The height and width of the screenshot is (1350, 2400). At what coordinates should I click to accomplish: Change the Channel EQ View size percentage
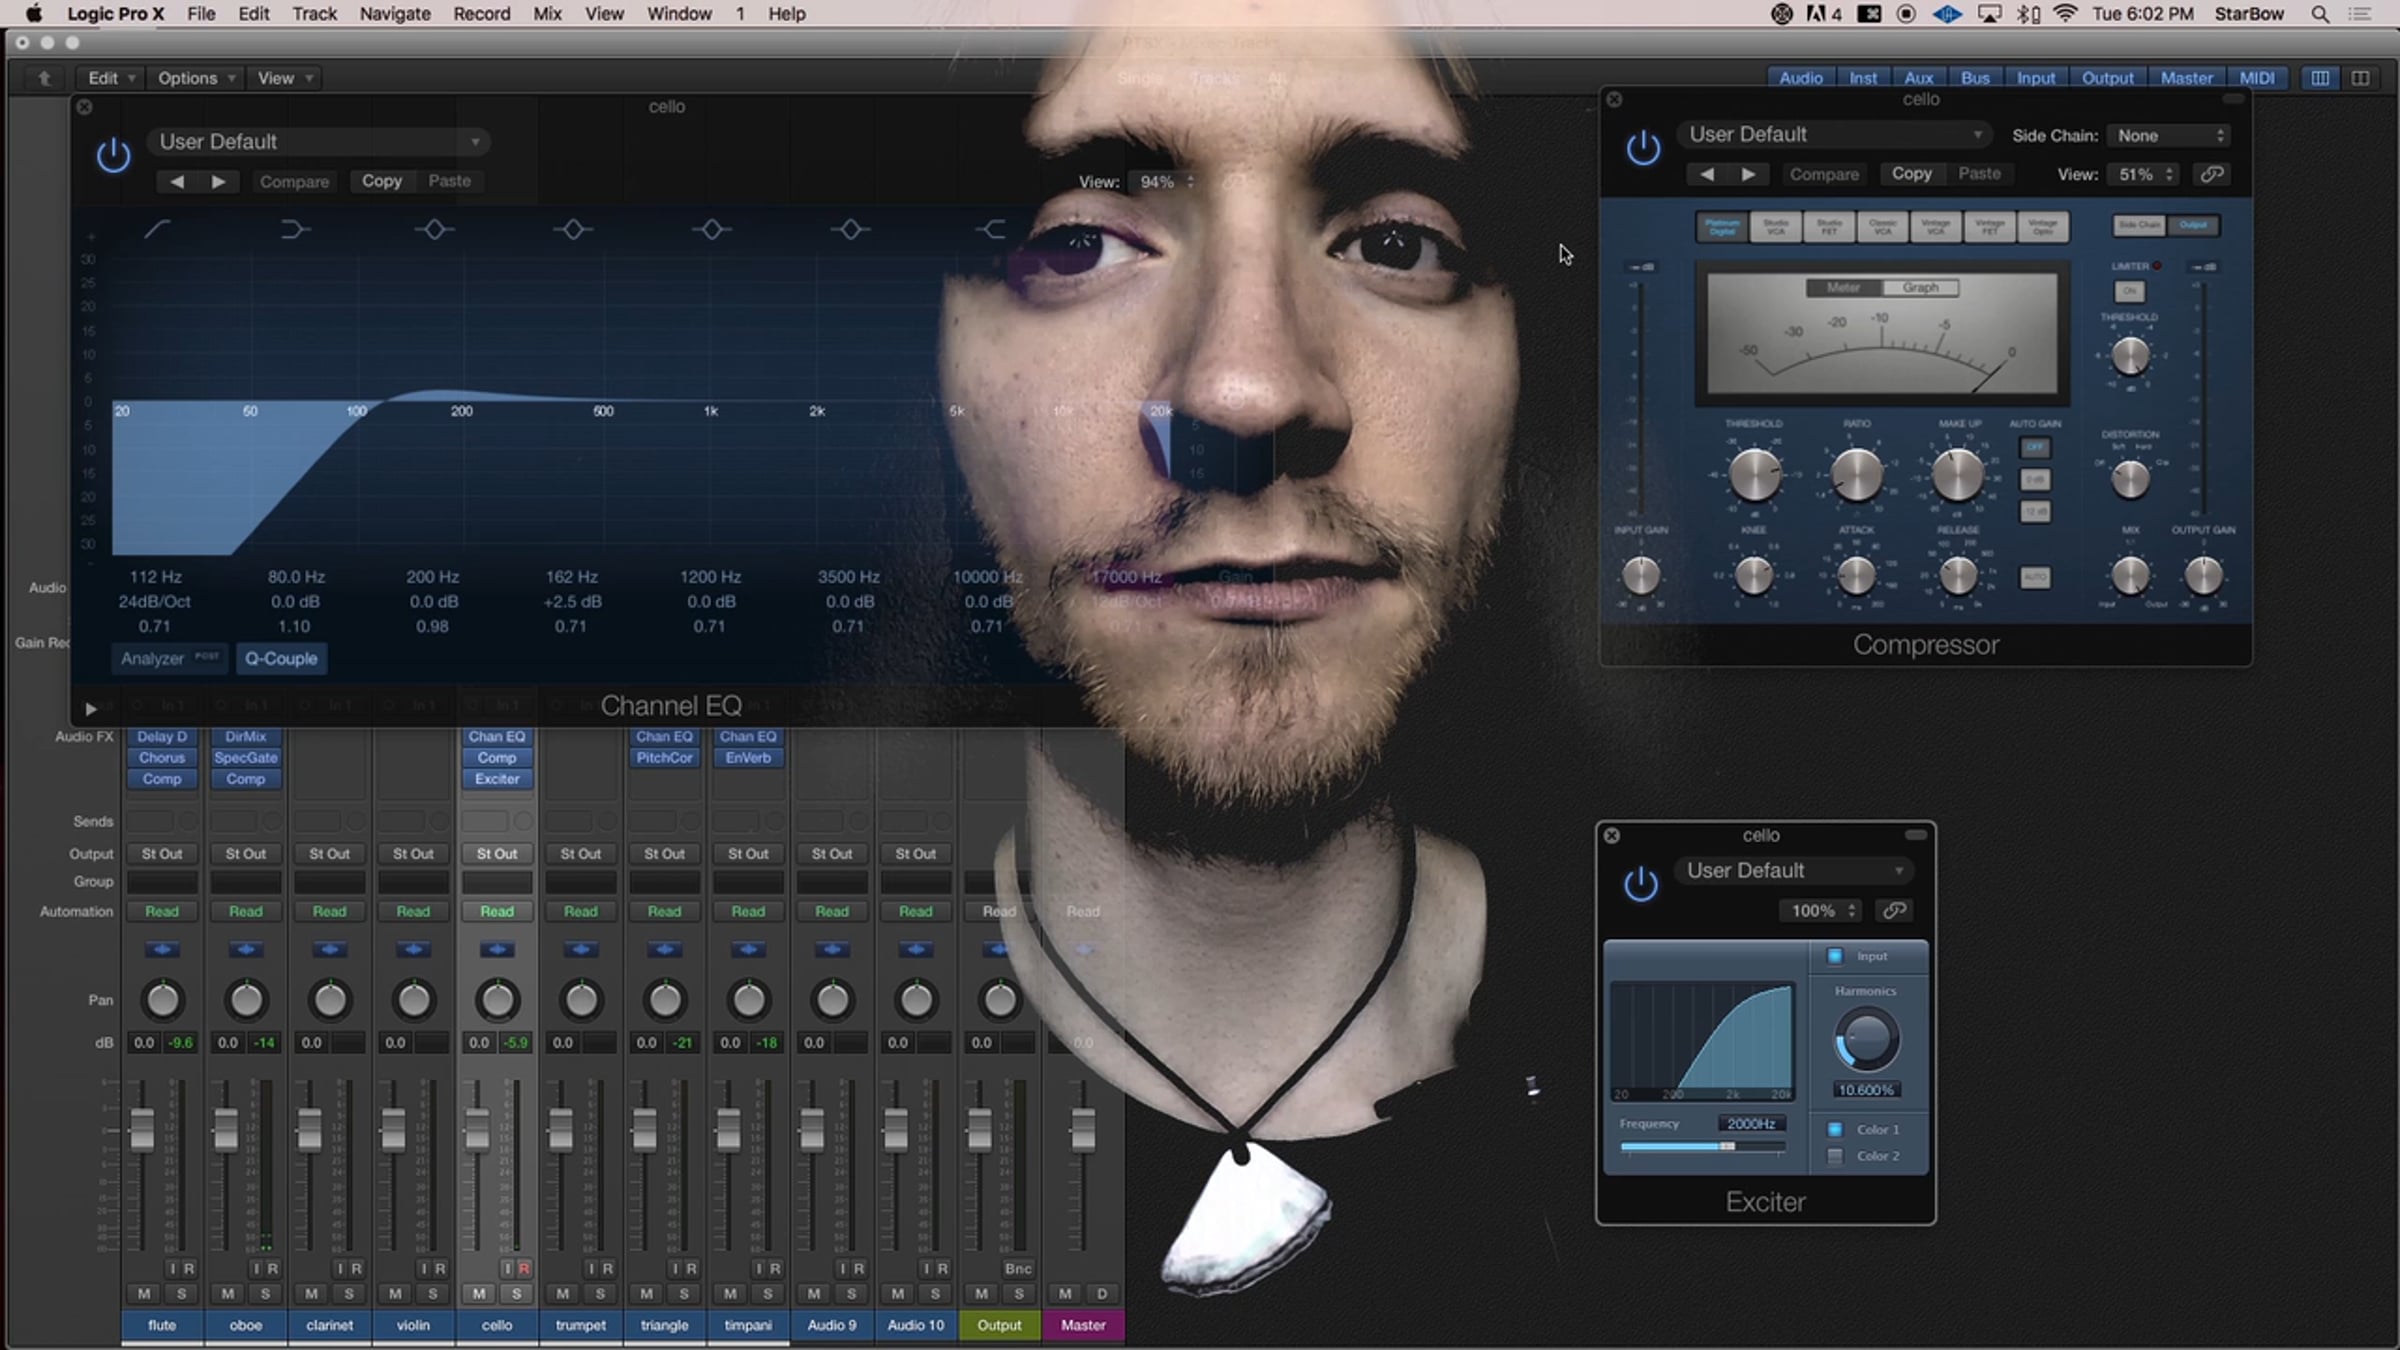coord(1164,182)
